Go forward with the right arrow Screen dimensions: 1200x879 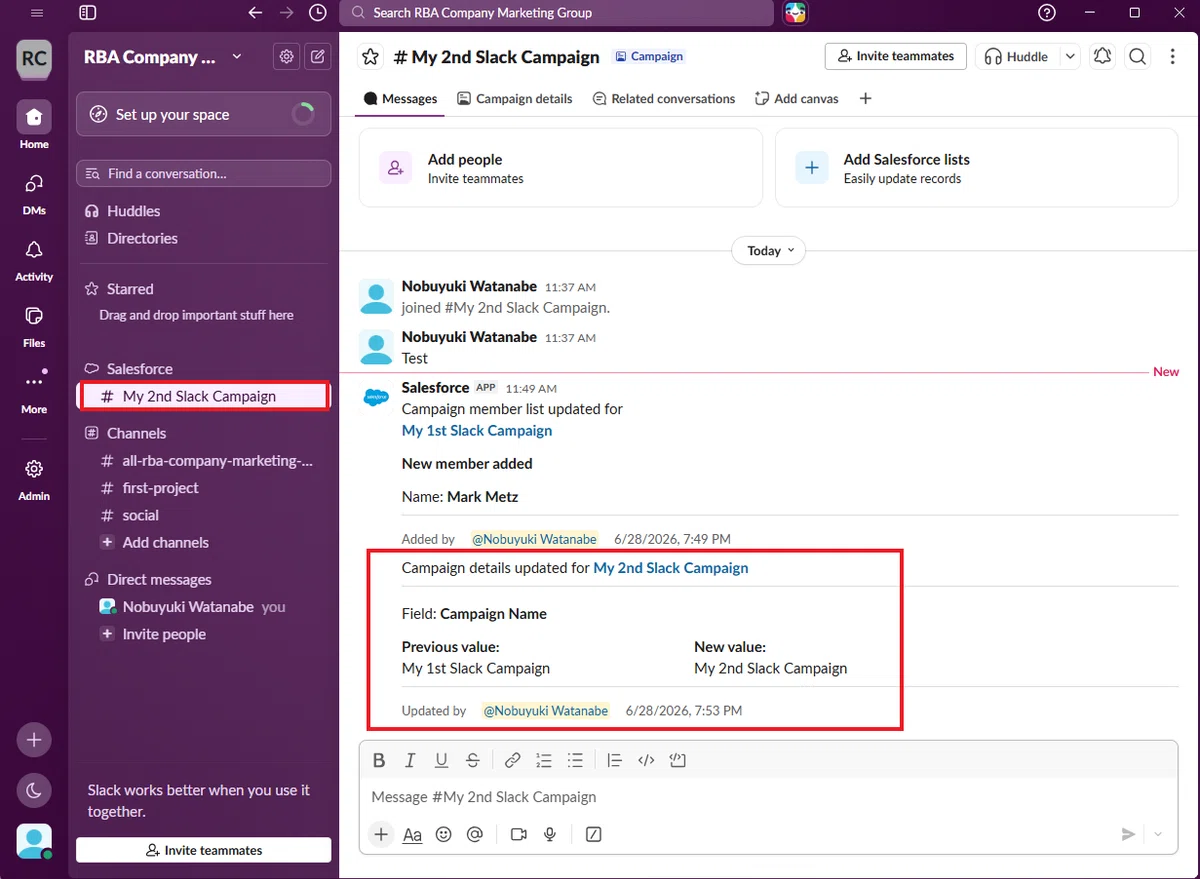click(287, 13)
